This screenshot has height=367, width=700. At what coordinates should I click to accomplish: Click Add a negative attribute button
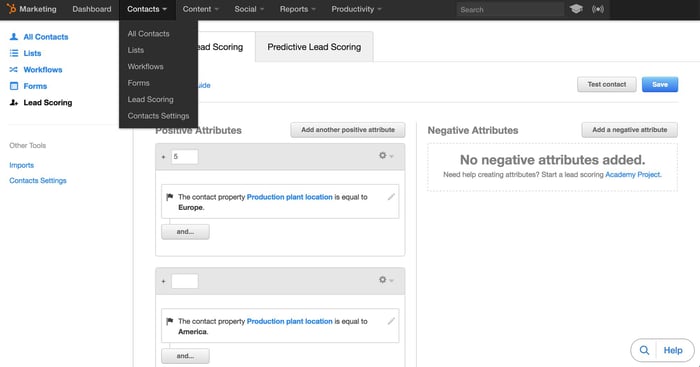(x=629, y=130)
